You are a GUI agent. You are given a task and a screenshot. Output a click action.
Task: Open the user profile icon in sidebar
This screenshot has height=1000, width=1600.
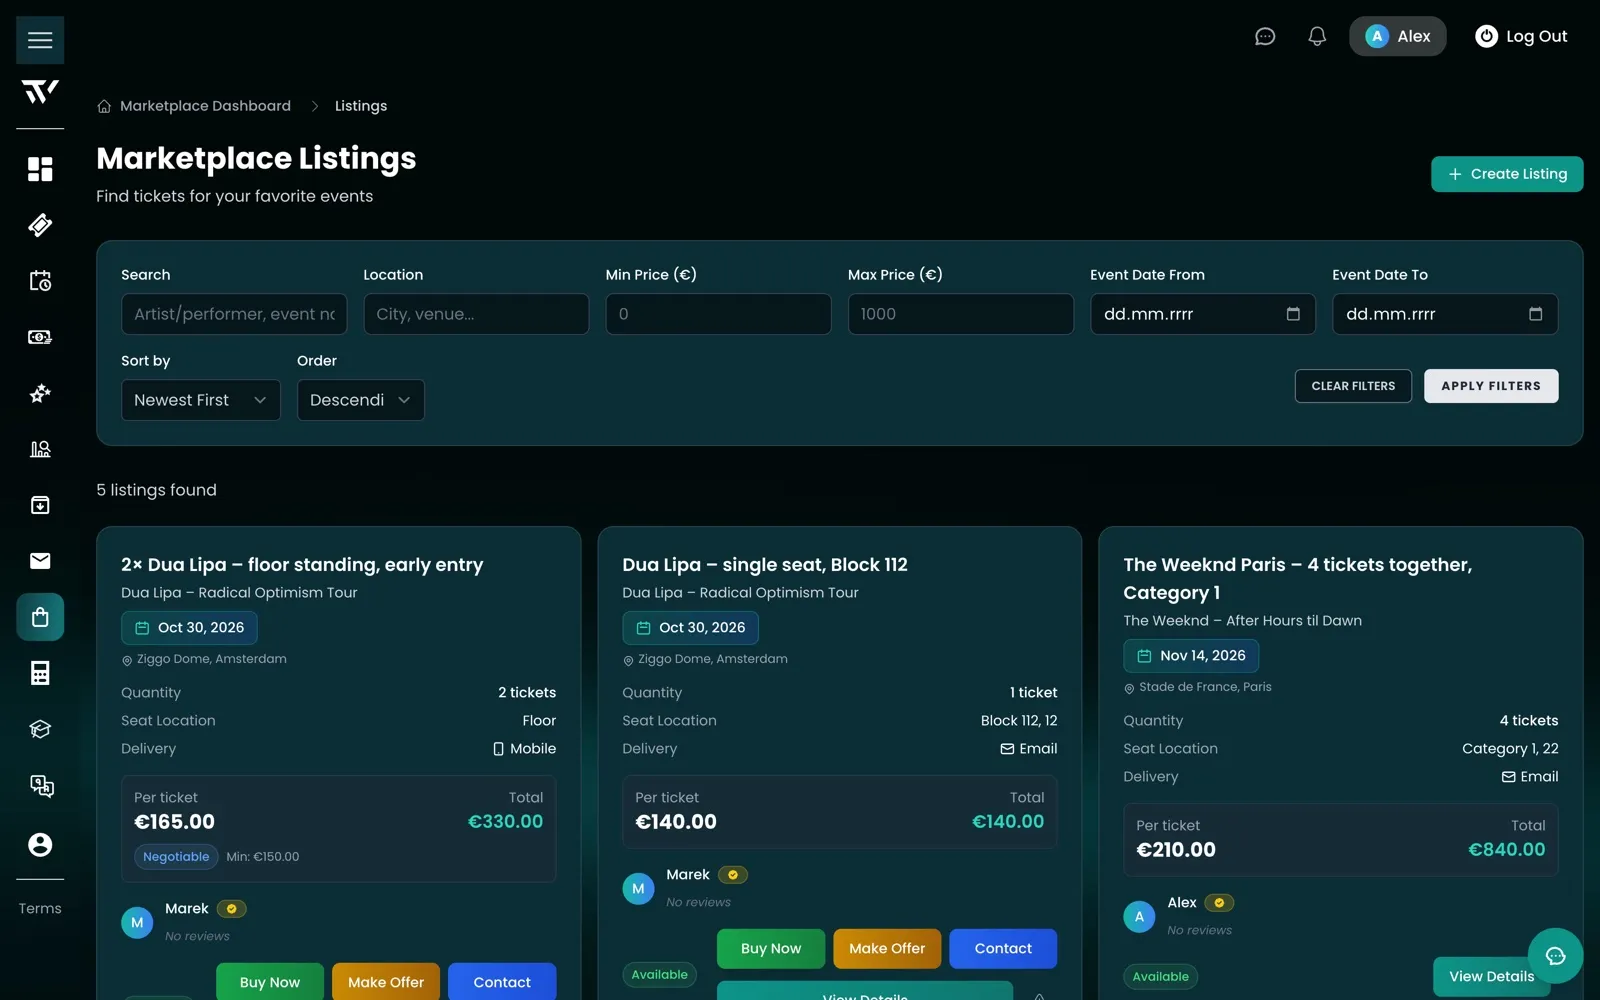[x=40, y=845]
